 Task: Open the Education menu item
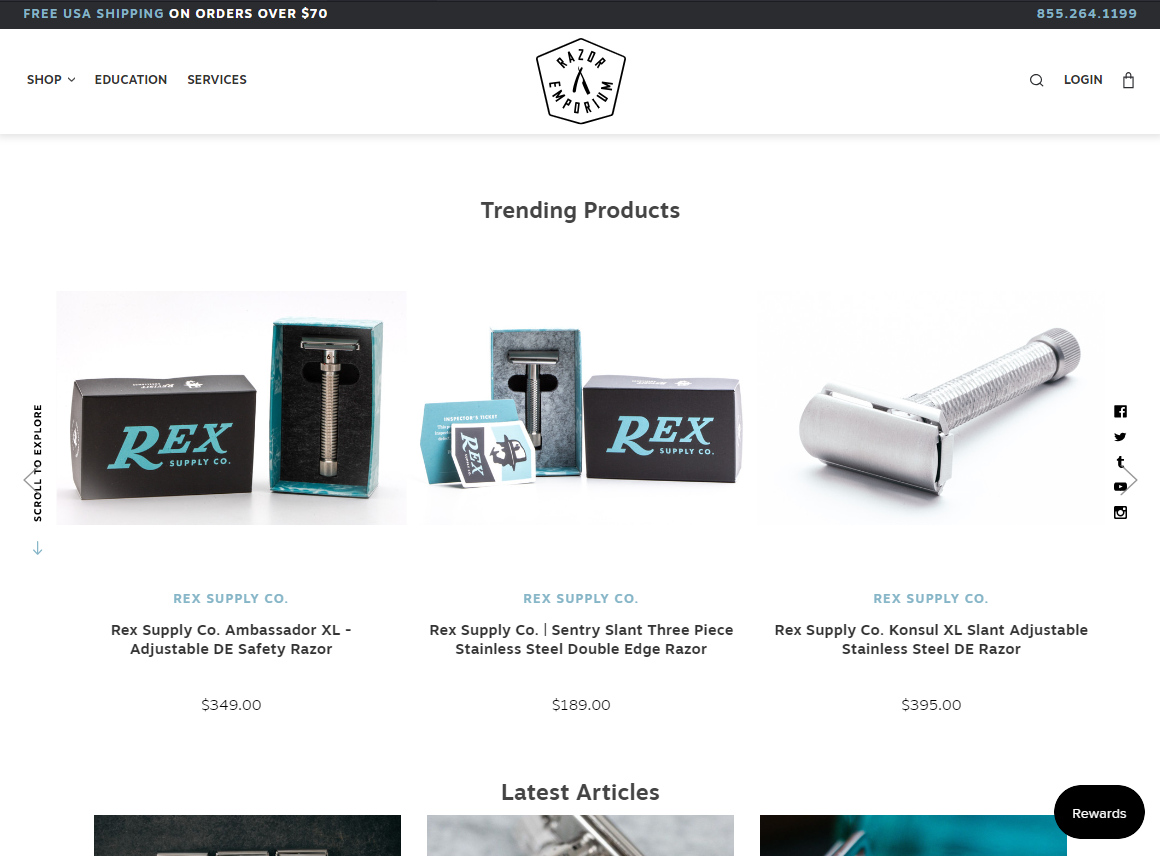point(131,80)
